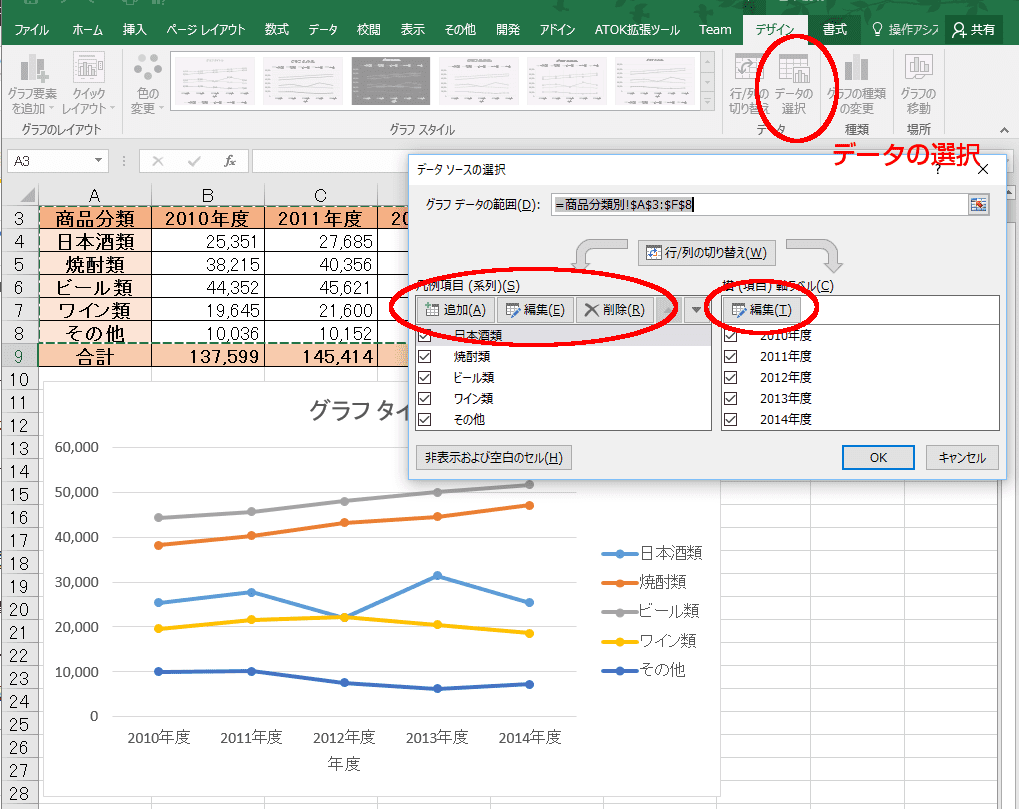
Task: Click the move series down arrow
Action: [x=697, y=310]
